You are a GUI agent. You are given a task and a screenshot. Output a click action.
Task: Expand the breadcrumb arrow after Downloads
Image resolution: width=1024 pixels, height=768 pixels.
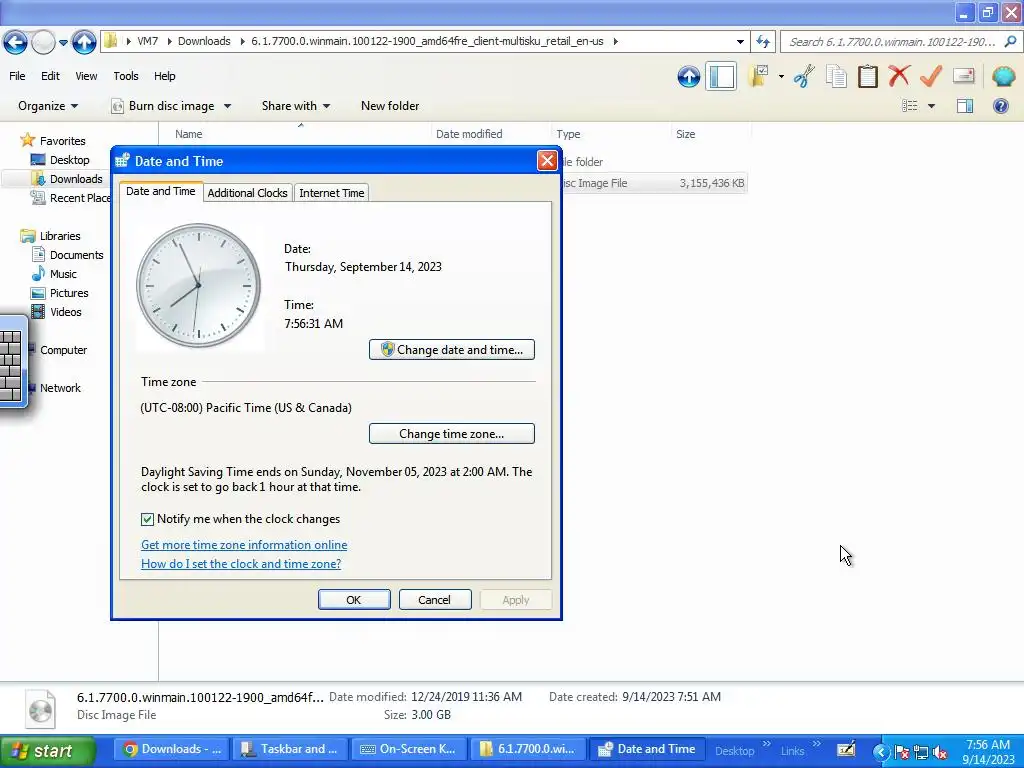pyautogui.click(x=242, y=41)
